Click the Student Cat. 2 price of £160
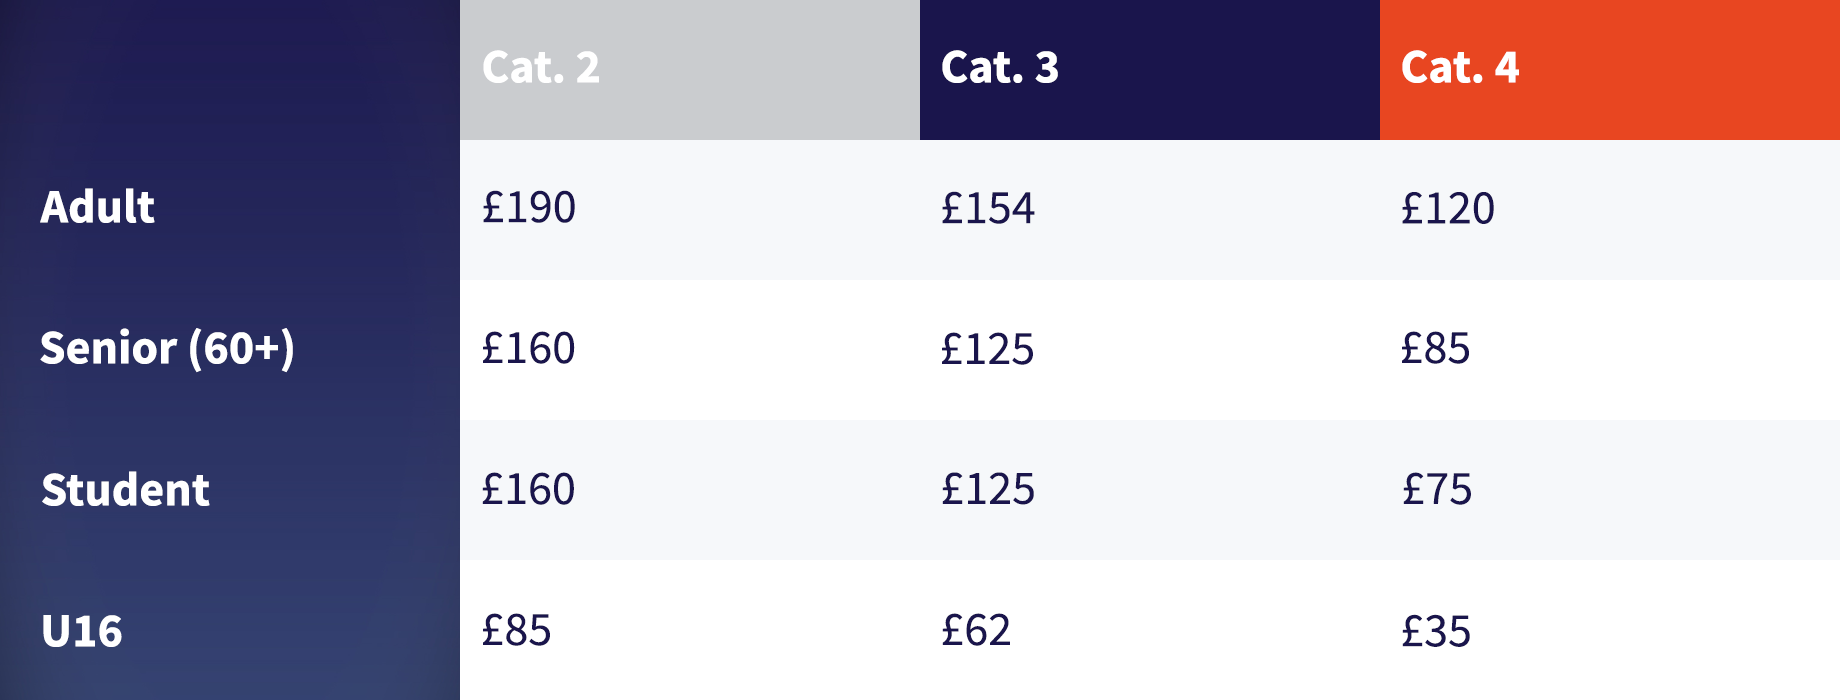The height and width of the screenshot is (700, 1840). pyautogui.click(x=529, y=490)
